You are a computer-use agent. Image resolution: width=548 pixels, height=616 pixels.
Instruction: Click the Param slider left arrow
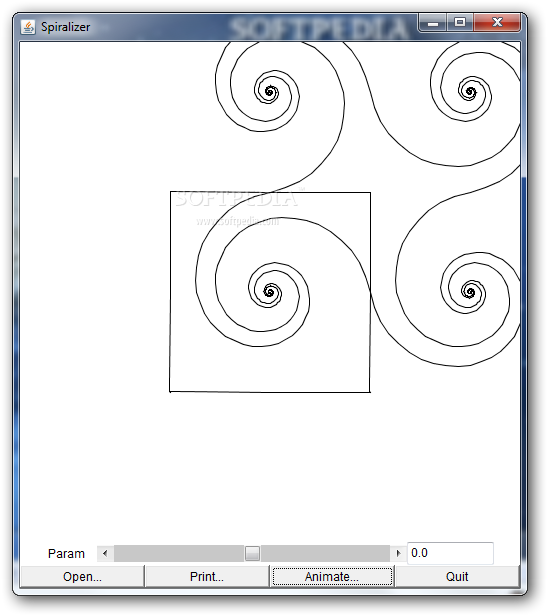tap(105, 553)
